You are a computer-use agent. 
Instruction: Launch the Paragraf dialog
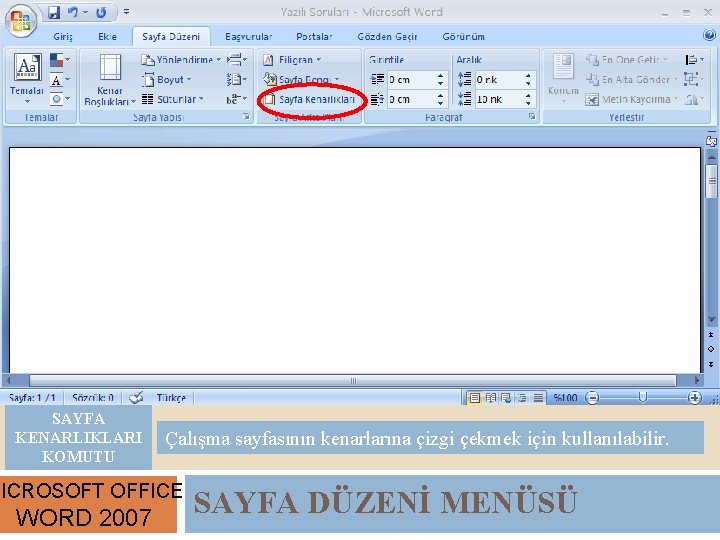tap(532, 117)
